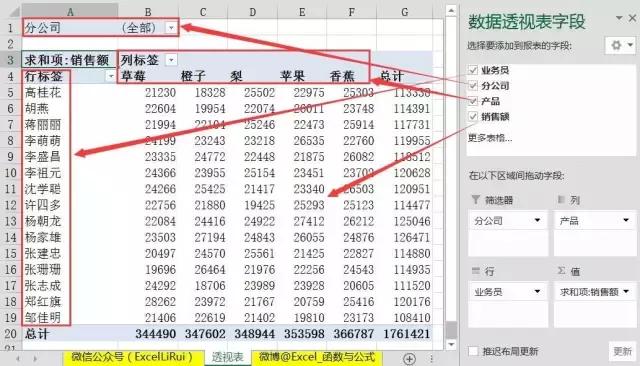Click the 筛选器 area funnel icon
Screen dimensions: 640x366
point(476,200)
